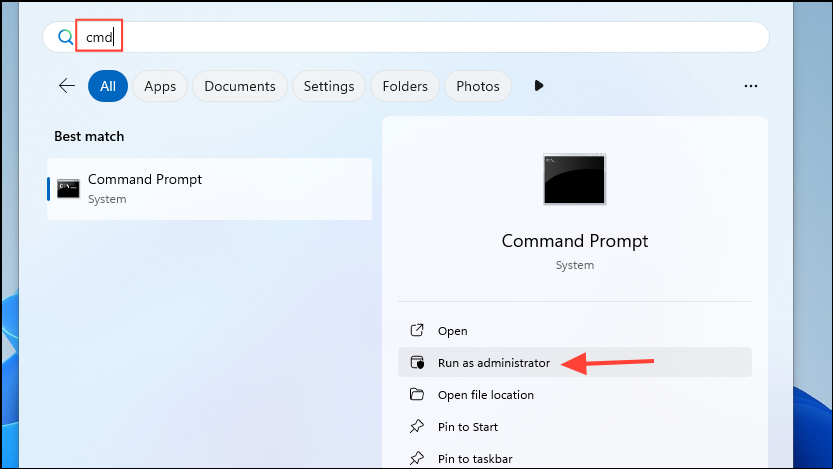Click the Best match heading
Viewport: 833px width, 469px height.
[89, 137]
